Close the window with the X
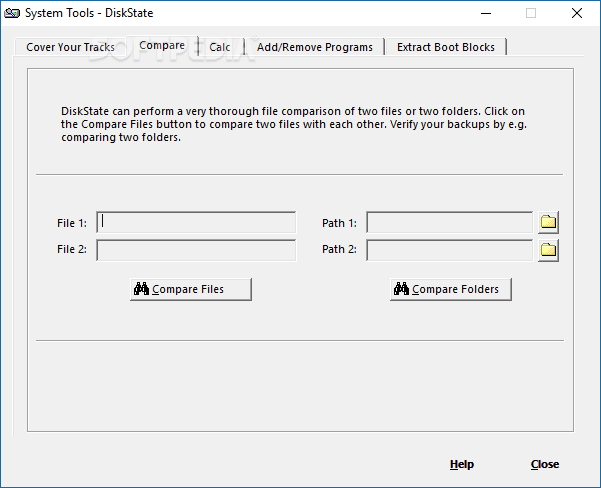 coord(576,13)
